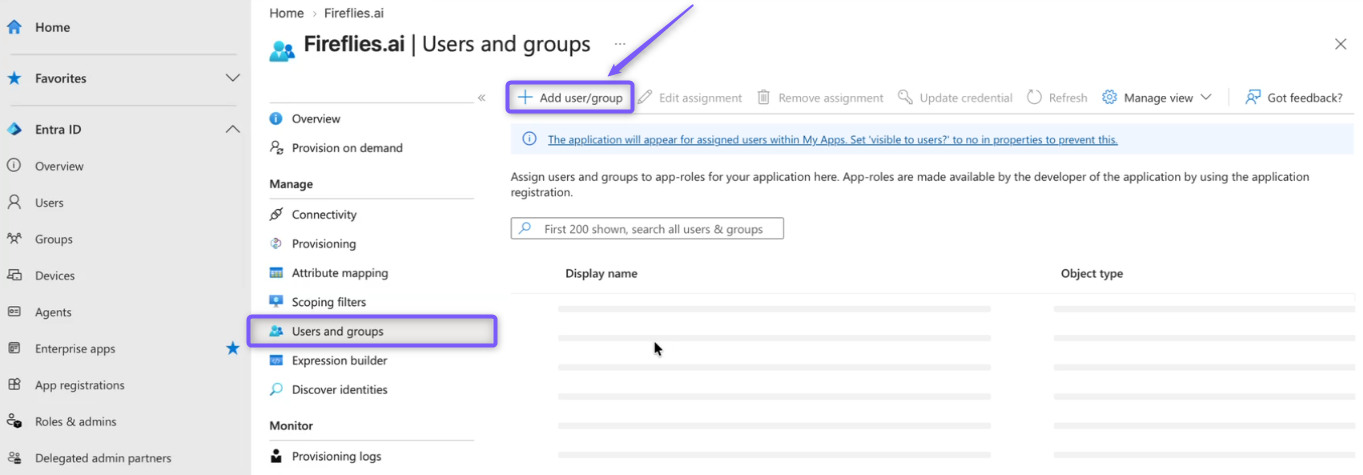Open Provisioning logs under Monitor
The width and height of the screenshot is (1363, 475).
pos(336,456)
